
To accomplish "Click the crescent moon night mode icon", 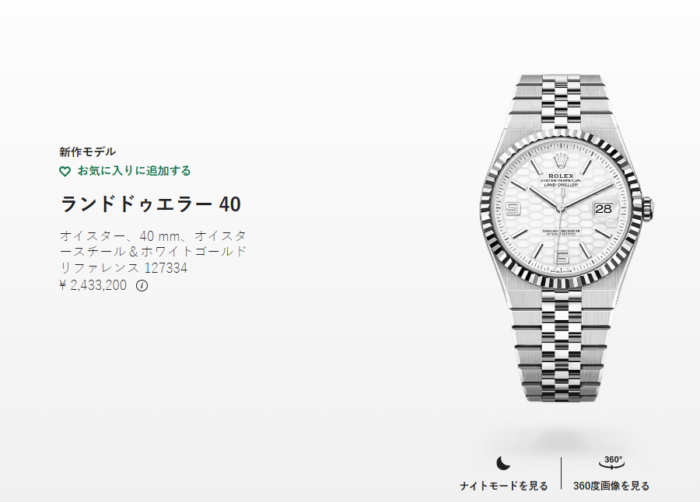I will pos(503,463).
